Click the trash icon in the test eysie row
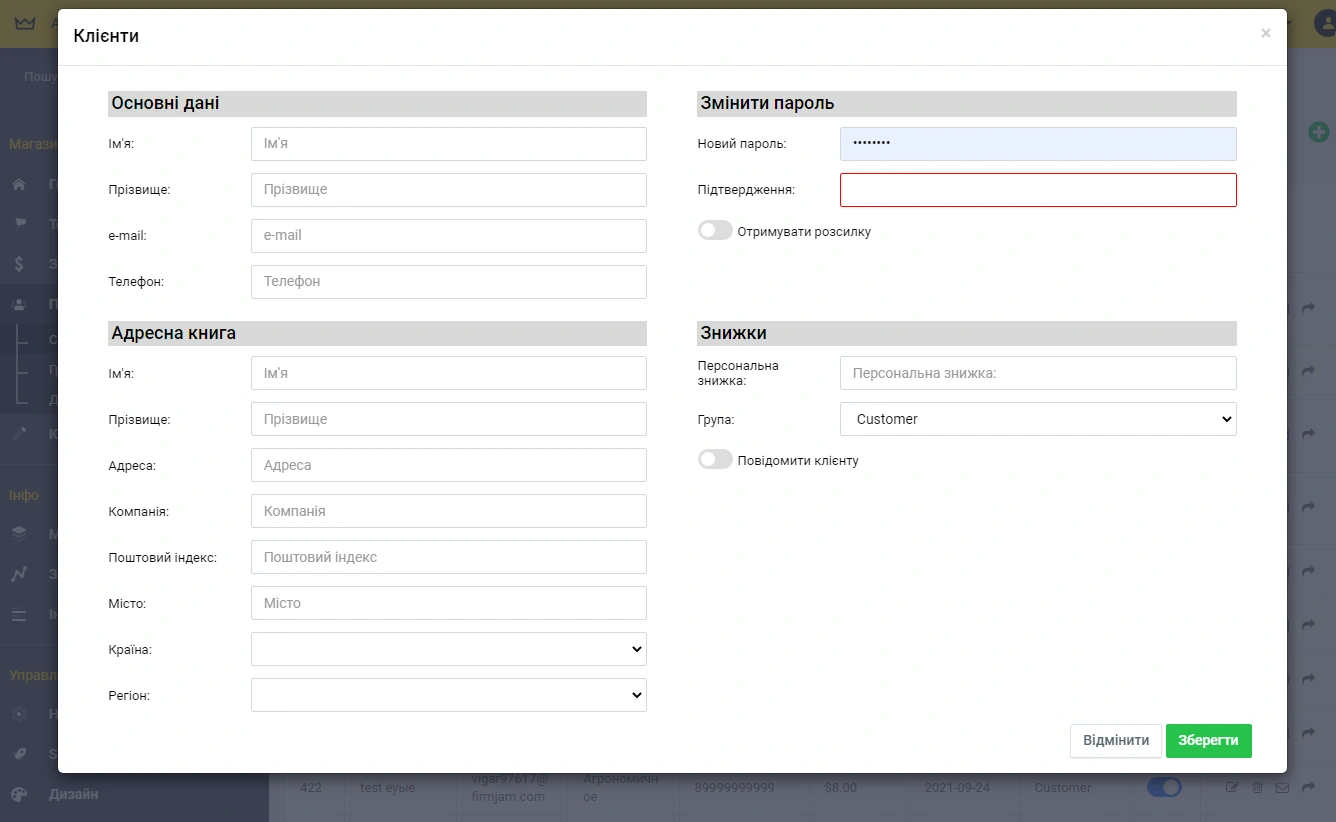Image resolution: width=1336 pixels, height=822 pixels. (1257, 788)
